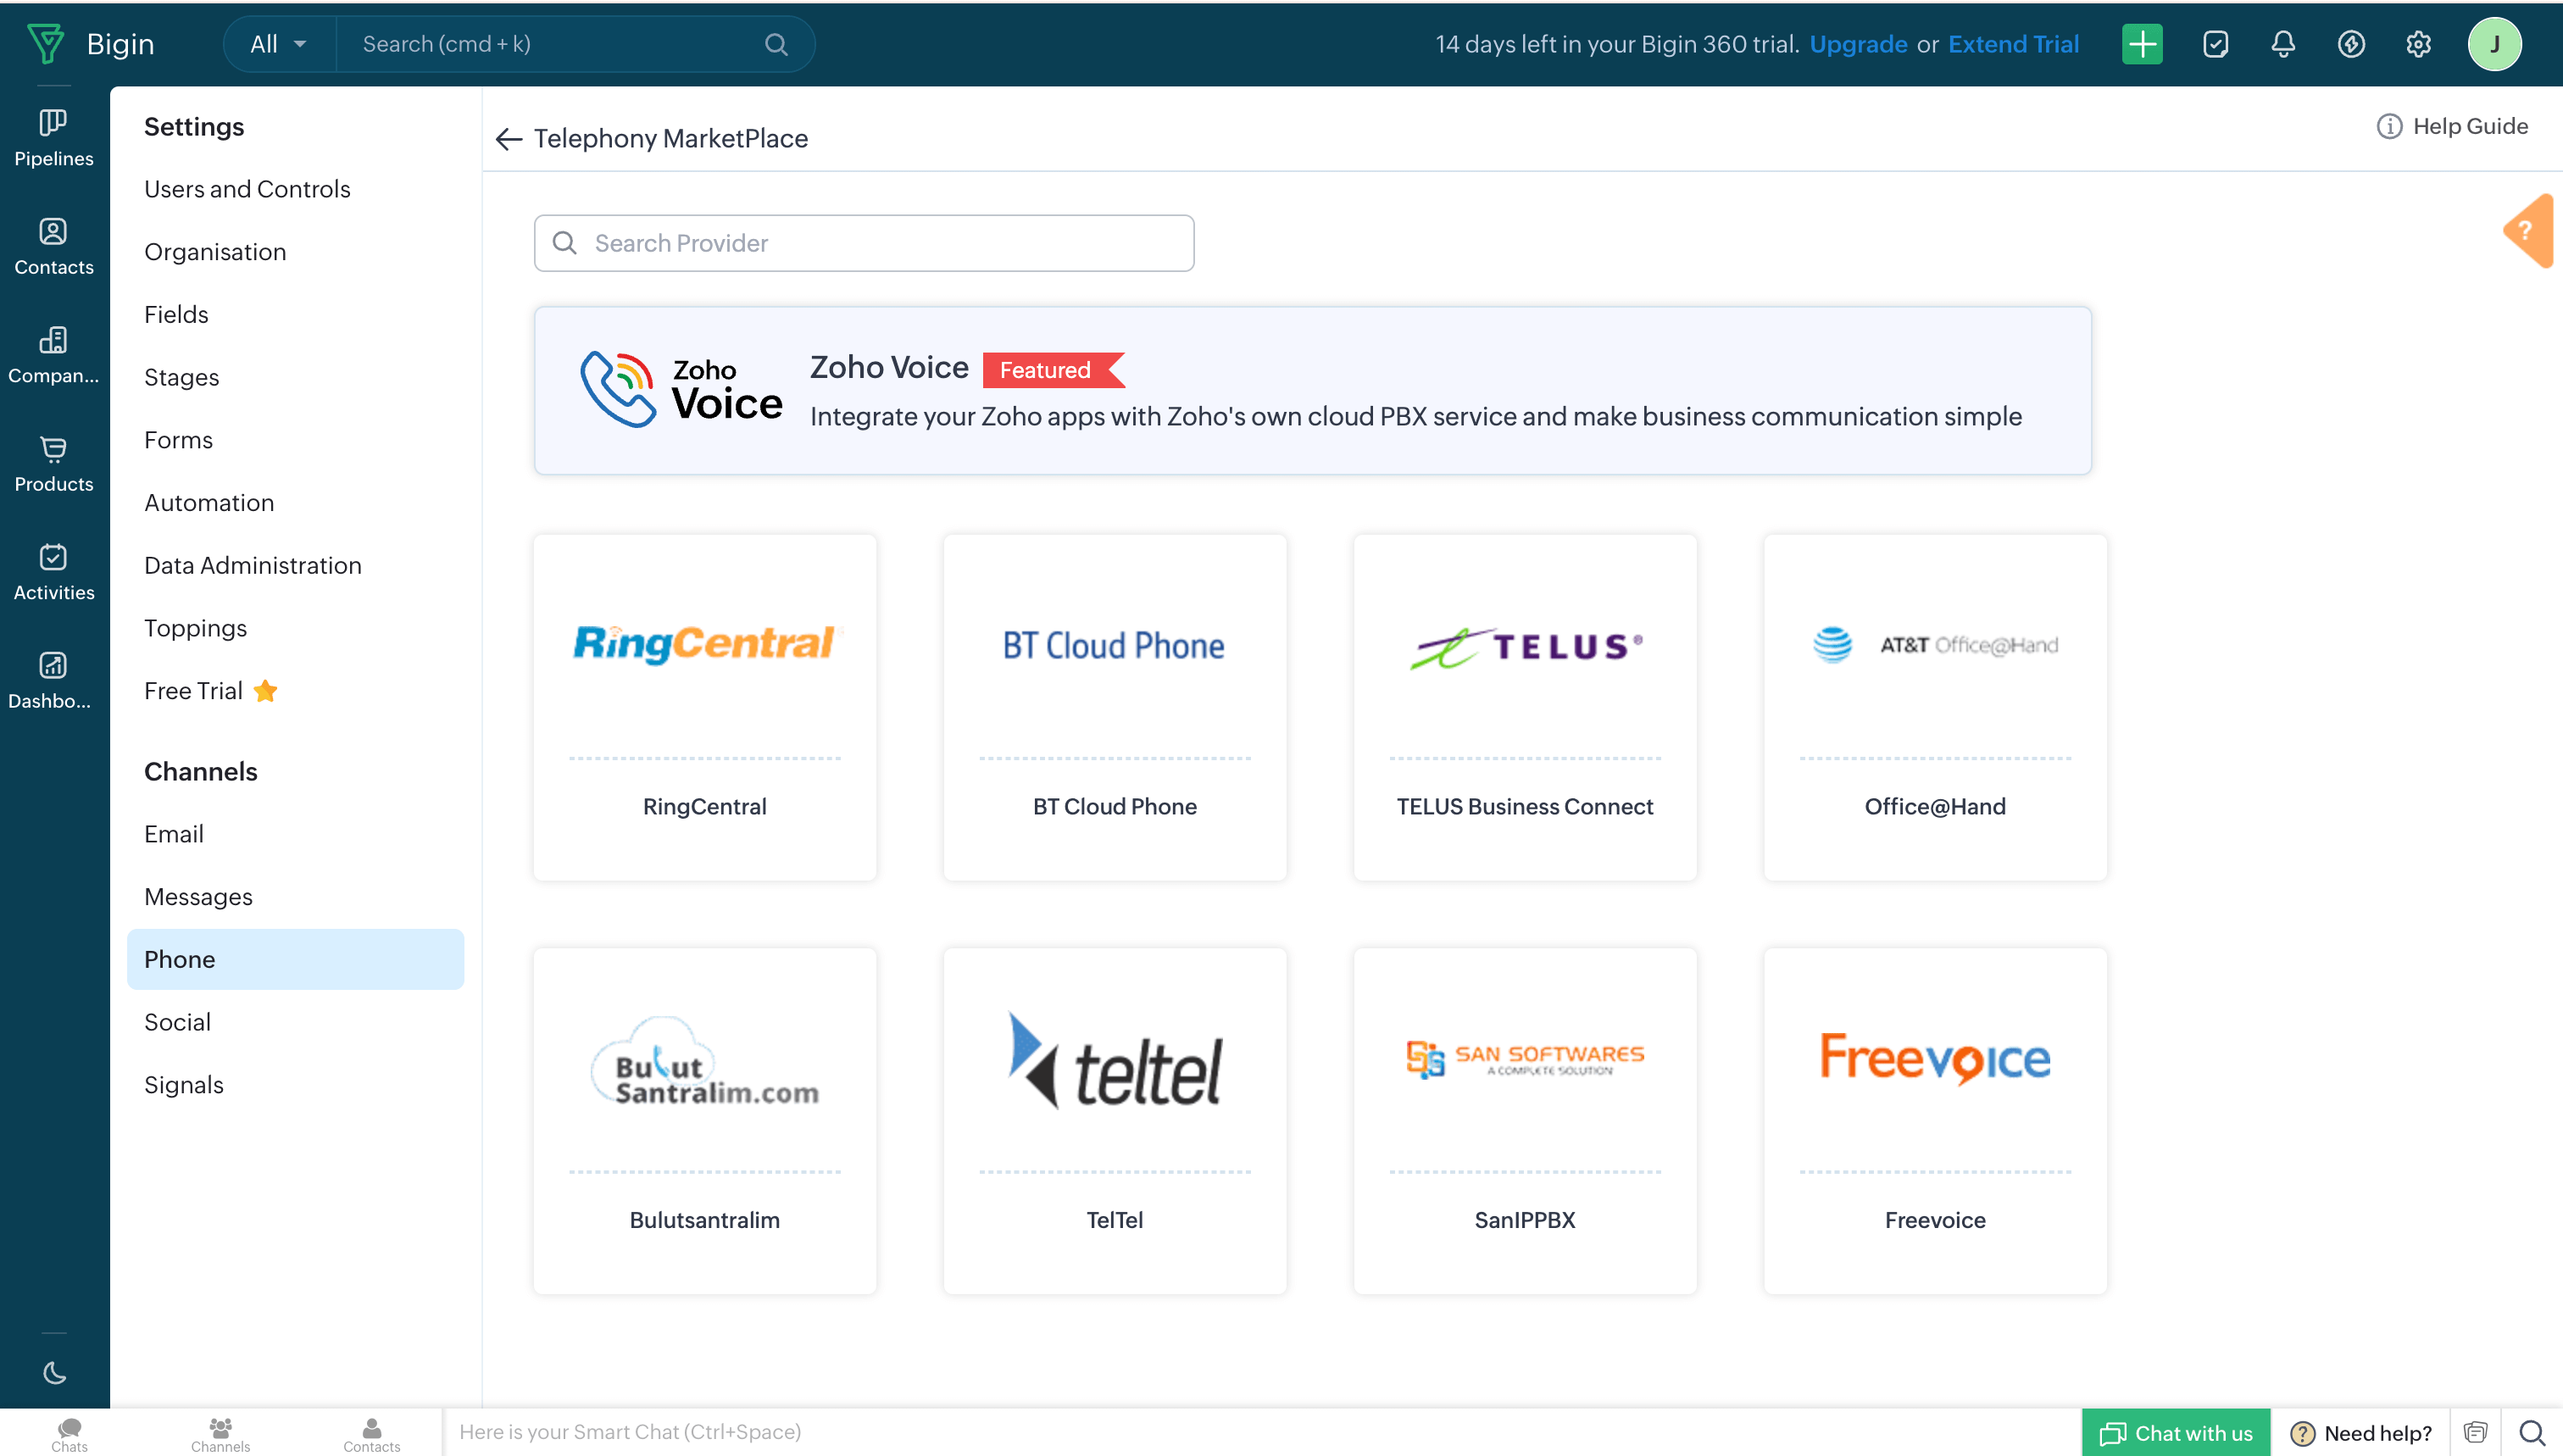Select Email under Channels settings

pyautogui.click(x=174, y=833)
